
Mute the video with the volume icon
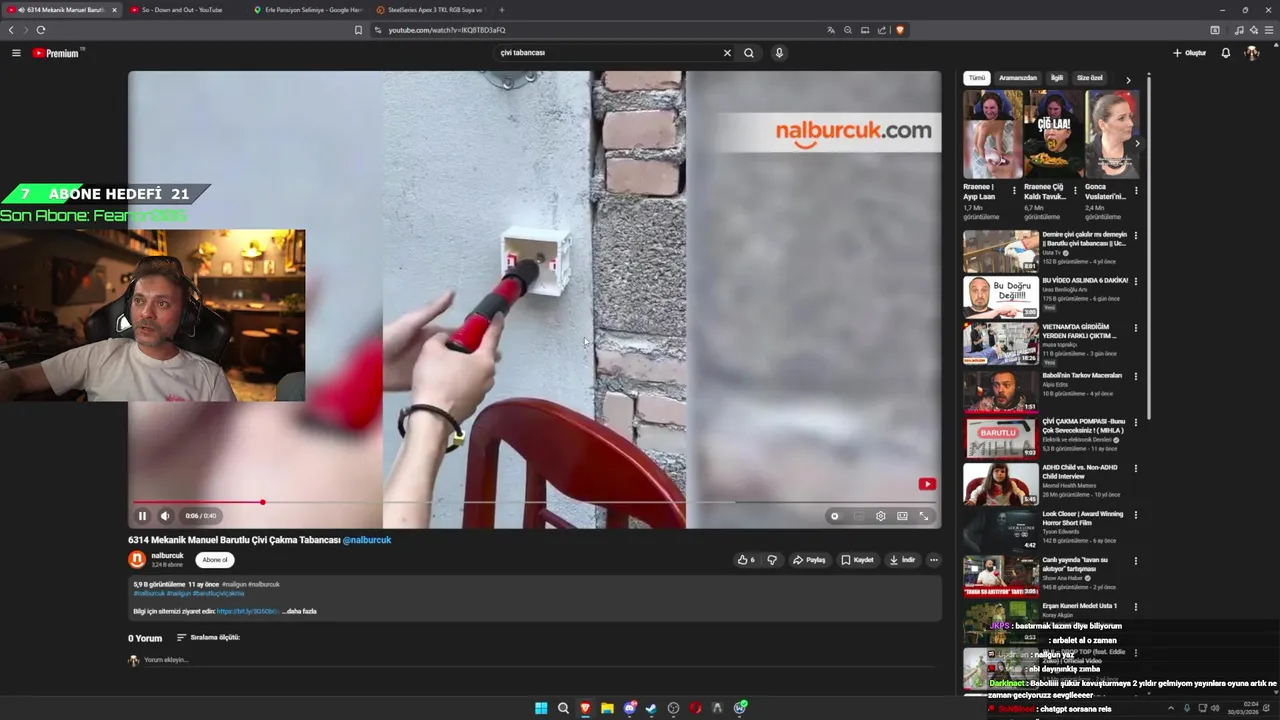[x=165, y=516]
